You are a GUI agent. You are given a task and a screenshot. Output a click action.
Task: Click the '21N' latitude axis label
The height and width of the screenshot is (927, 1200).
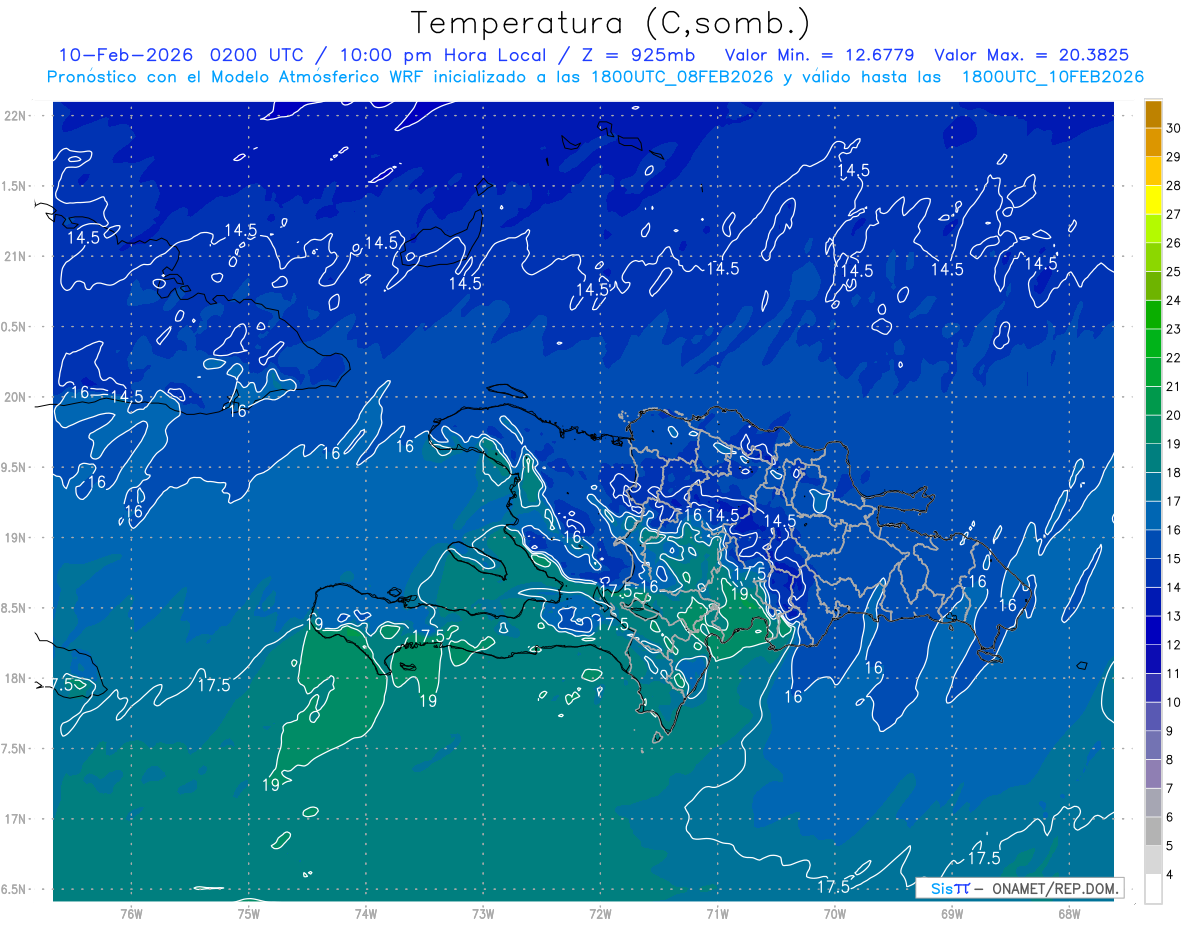pyautogui.click(x=15, y=257)
